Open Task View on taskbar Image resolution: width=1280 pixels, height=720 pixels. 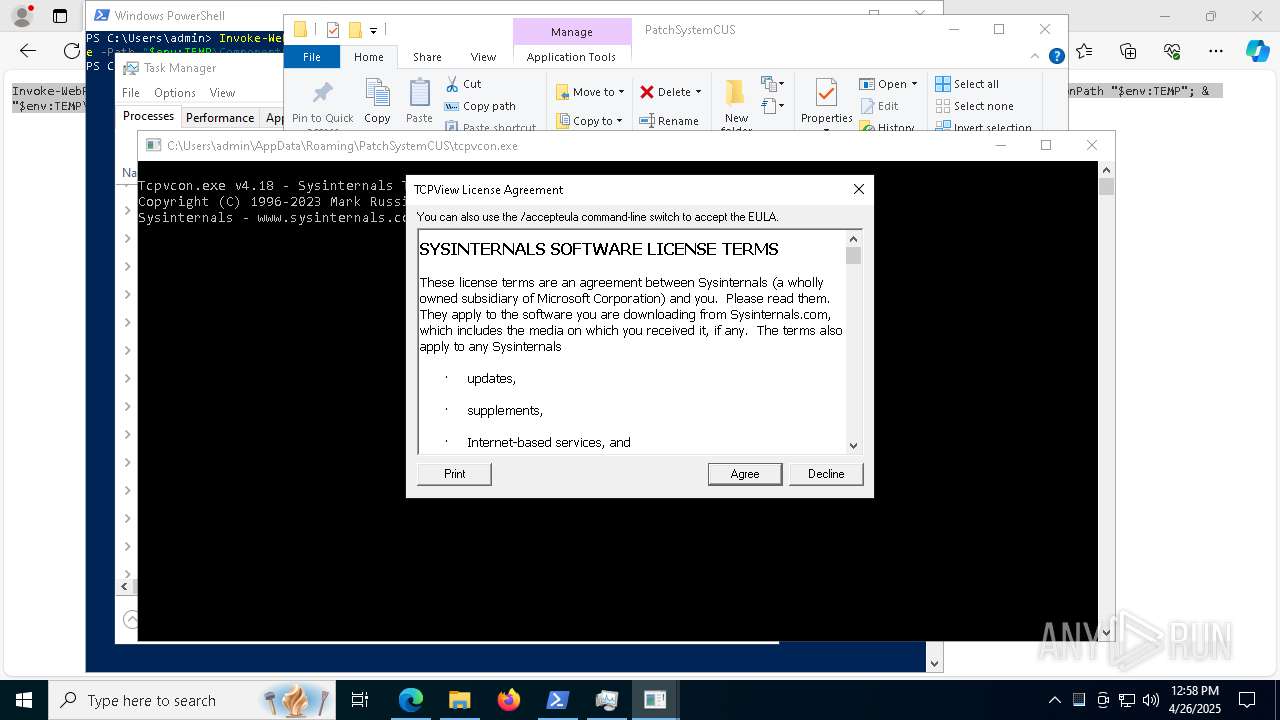click(x=360, y=700)
